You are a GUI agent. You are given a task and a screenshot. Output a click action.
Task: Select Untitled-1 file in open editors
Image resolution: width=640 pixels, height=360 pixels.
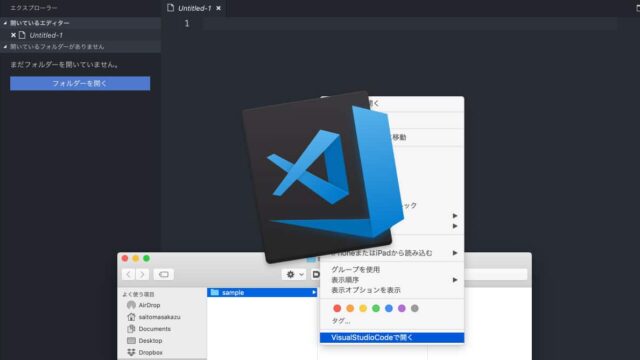pyautogui.click(x=46, y=35)
